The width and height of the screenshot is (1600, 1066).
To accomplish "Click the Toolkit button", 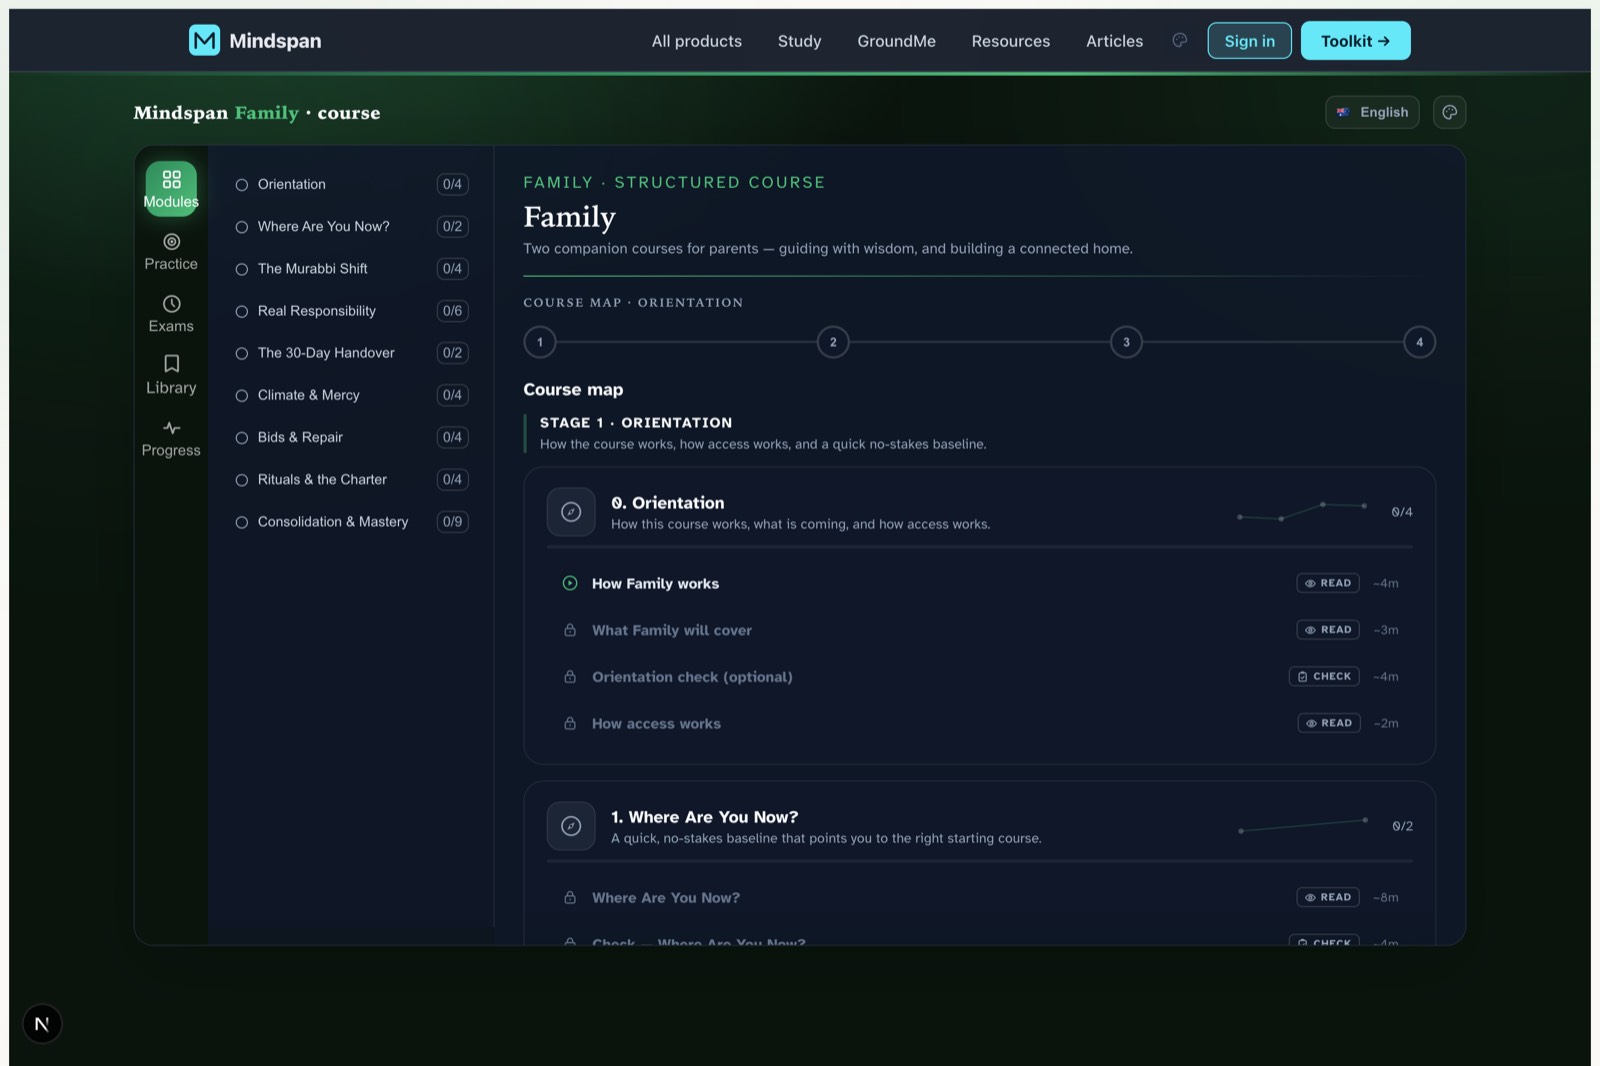I will (x=1355, y=40).
